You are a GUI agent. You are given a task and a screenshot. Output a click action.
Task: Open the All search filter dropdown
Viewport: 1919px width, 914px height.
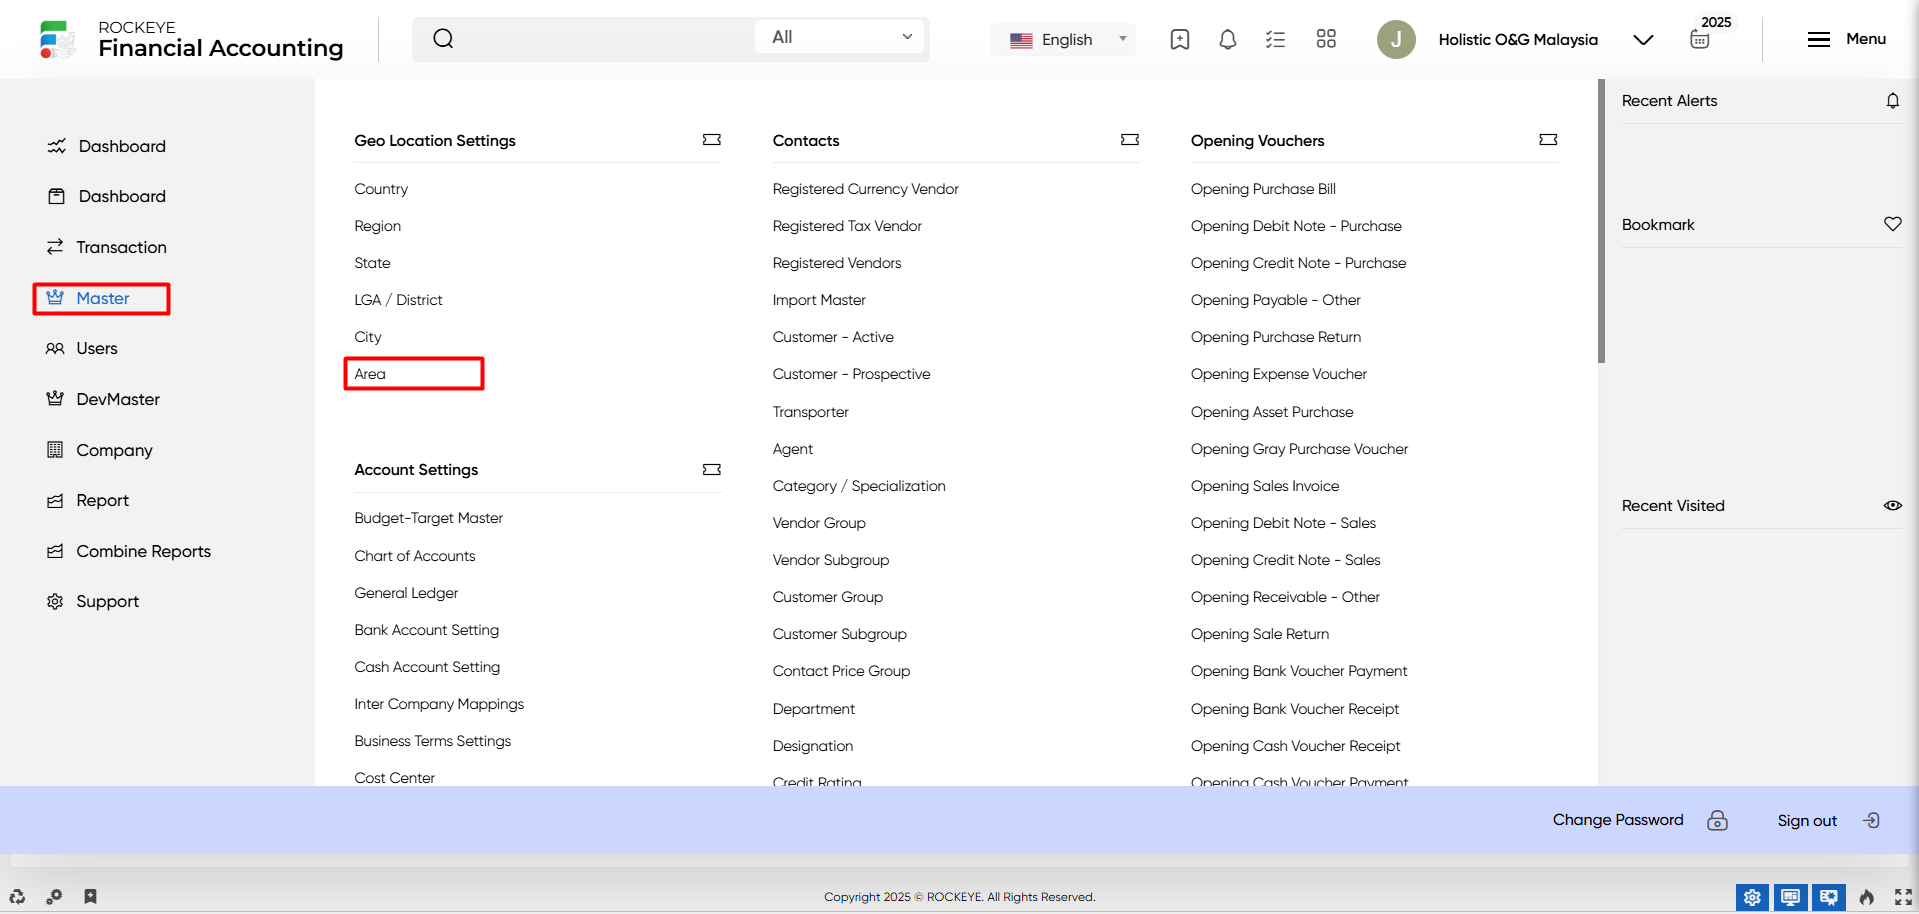(x=841, y=37)
